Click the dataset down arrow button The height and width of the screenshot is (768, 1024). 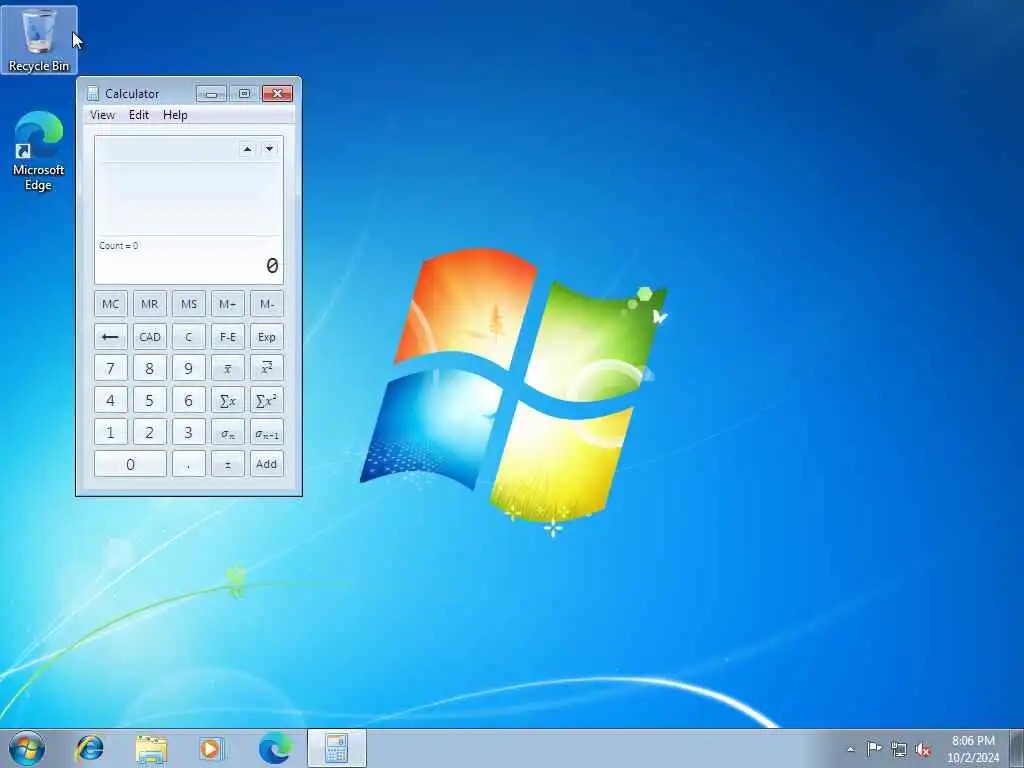(x=269, y=149)
